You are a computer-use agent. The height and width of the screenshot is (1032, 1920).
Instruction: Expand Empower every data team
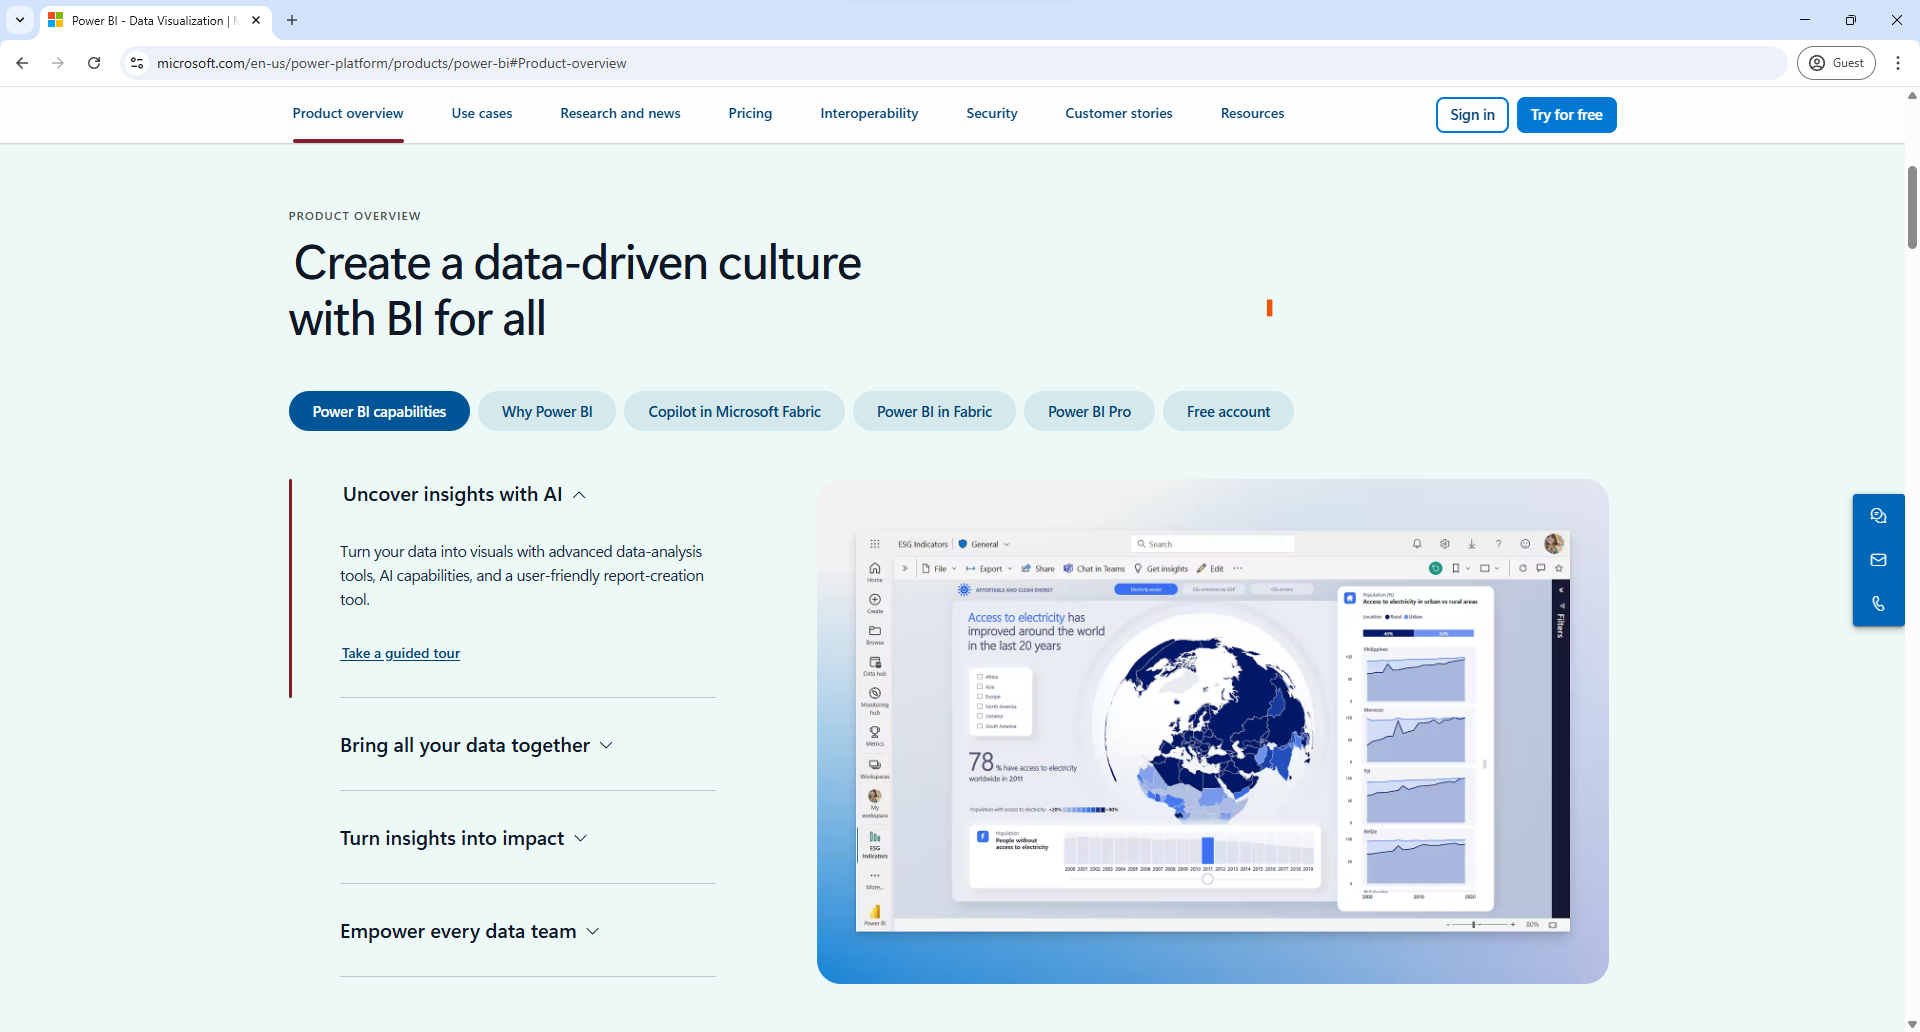pyautogui.click(x=469, y=931)
